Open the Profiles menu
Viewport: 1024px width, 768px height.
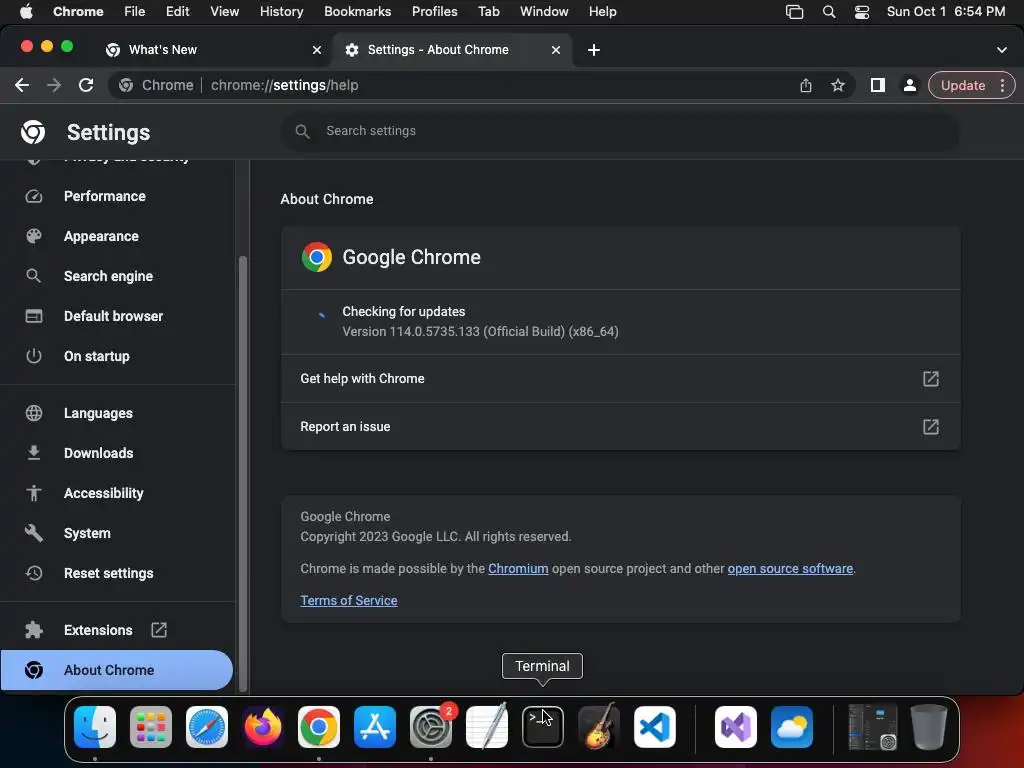pos(434,12)
